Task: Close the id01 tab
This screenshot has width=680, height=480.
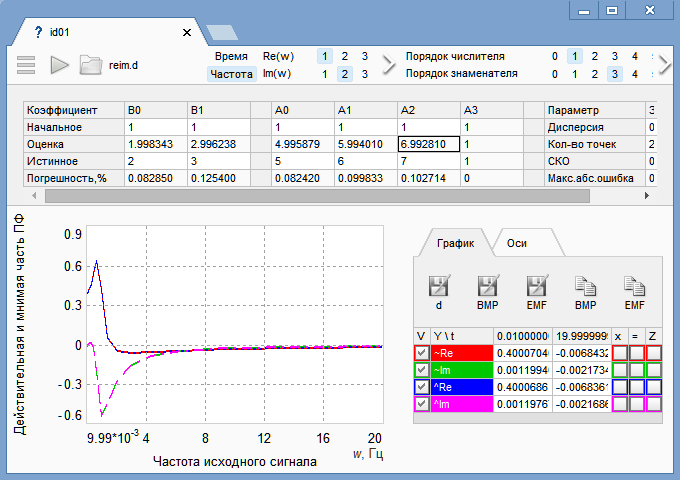Action: pos(187,33)
